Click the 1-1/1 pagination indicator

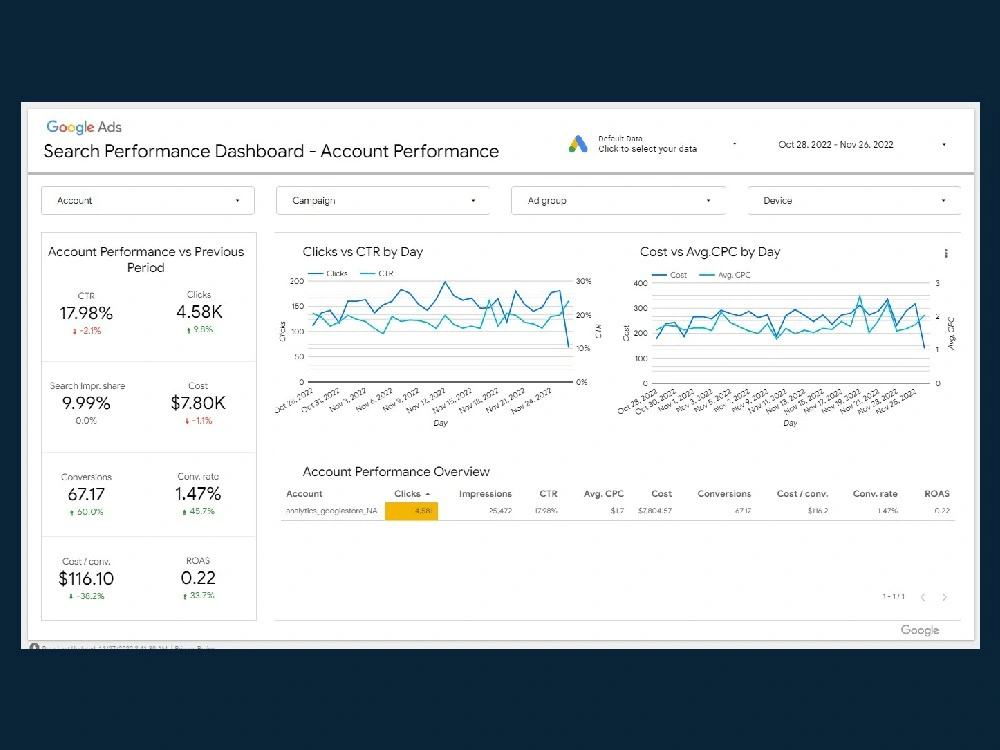pyautogui.click(x=893, y=597)
